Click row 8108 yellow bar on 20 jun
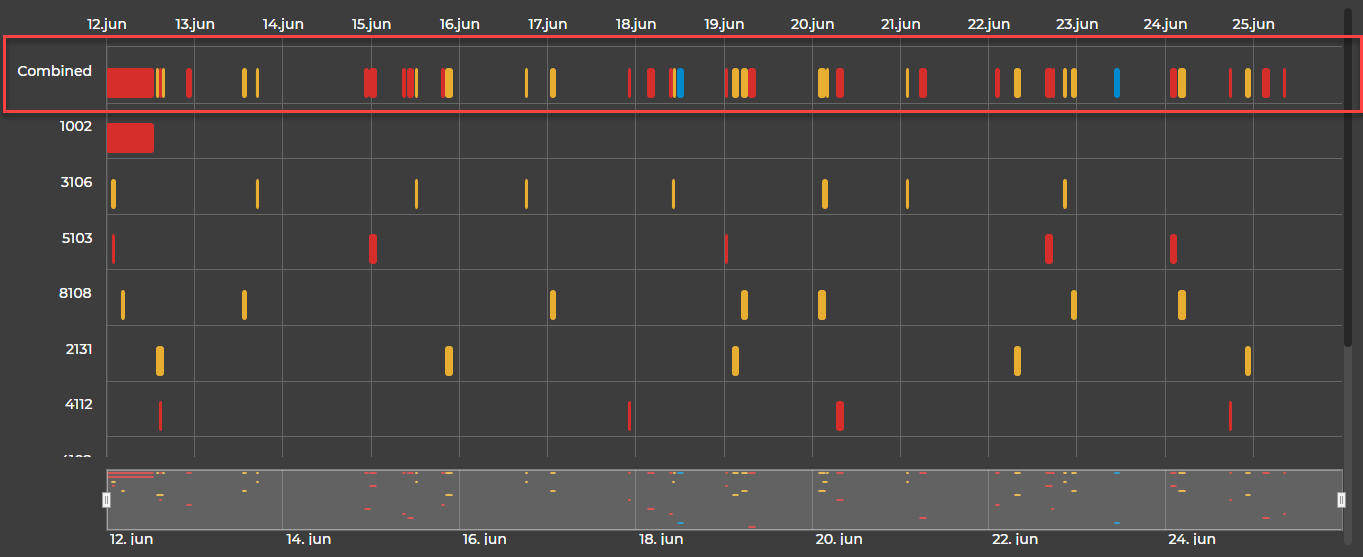This screenshot has width=1363, height=557. (822, 305)
